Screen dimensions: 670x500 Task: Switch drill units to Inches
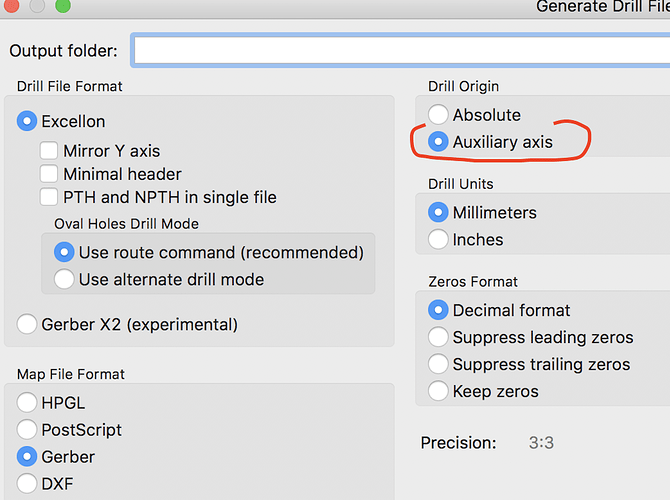438,240
